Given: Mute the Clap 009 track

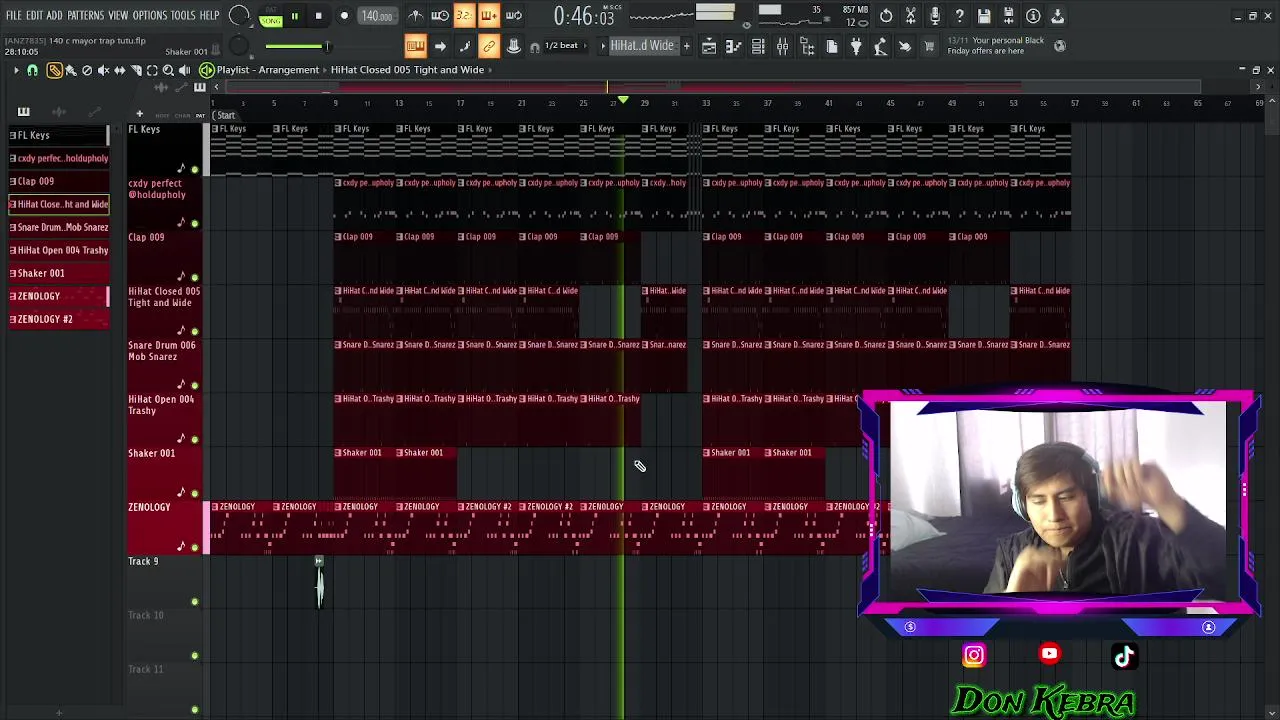Looking at the screenshot, I should pyautogui.click(x=194, y=277).
